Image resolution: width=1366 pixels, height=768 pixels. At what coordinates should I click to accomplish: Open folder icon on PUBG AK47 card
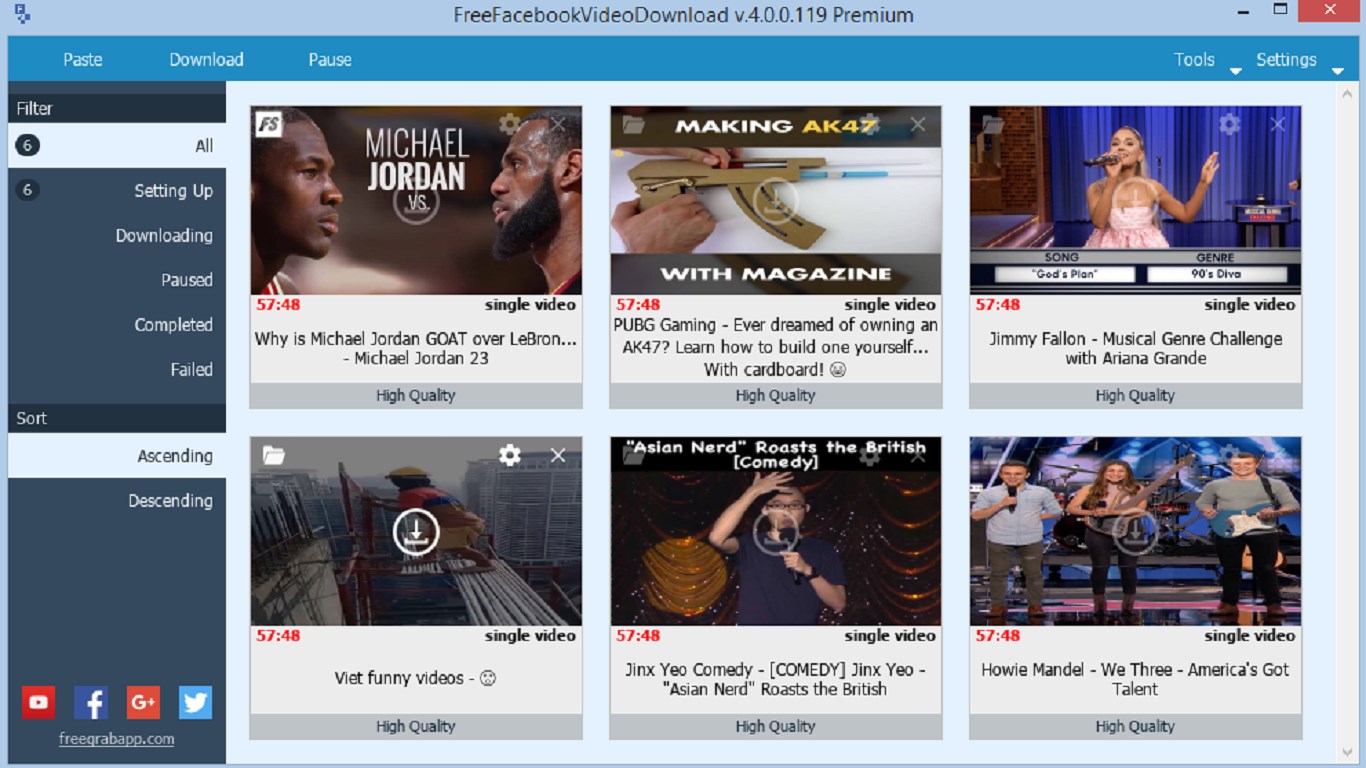633,124
